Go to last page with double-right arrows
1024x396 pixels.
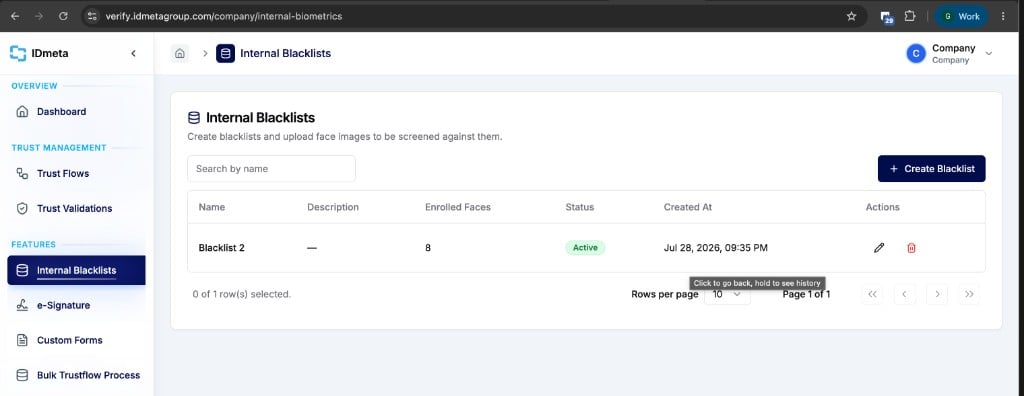[x=969, y=295]
